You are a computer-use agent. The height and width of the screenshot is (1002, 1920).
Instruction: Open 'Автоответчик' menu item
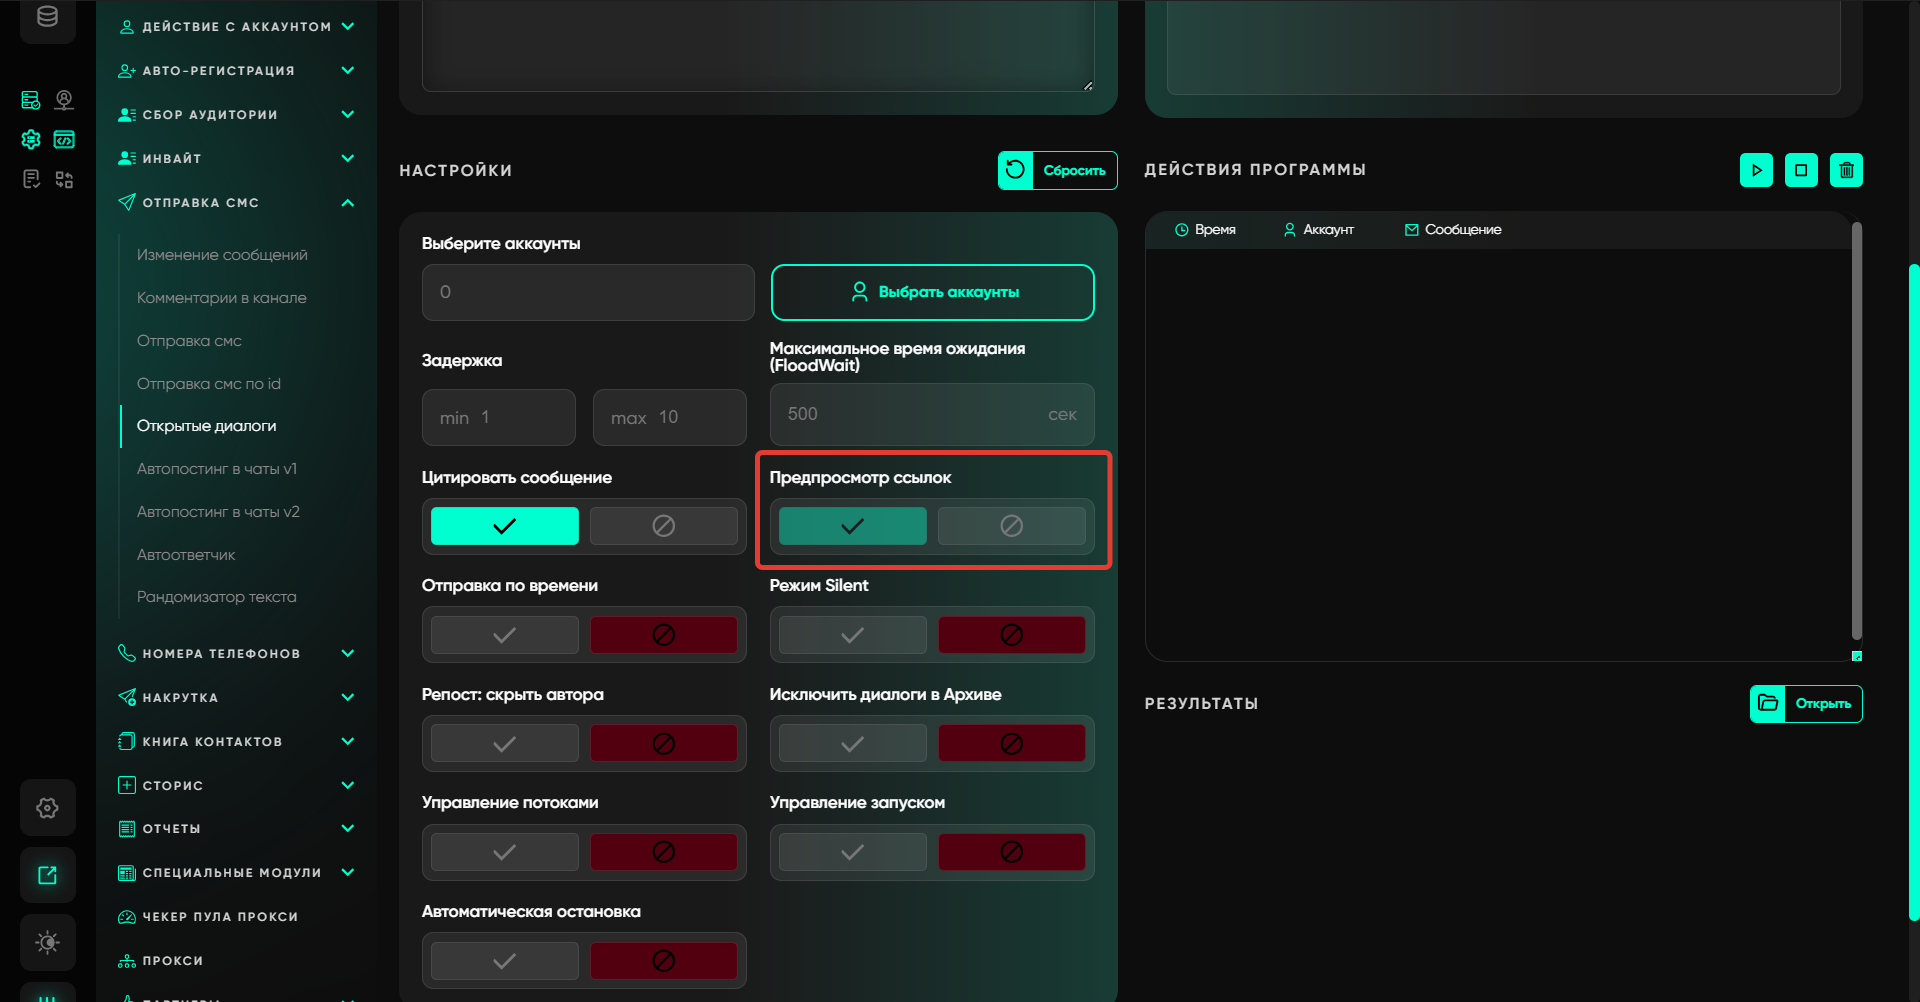click(186, 555)
